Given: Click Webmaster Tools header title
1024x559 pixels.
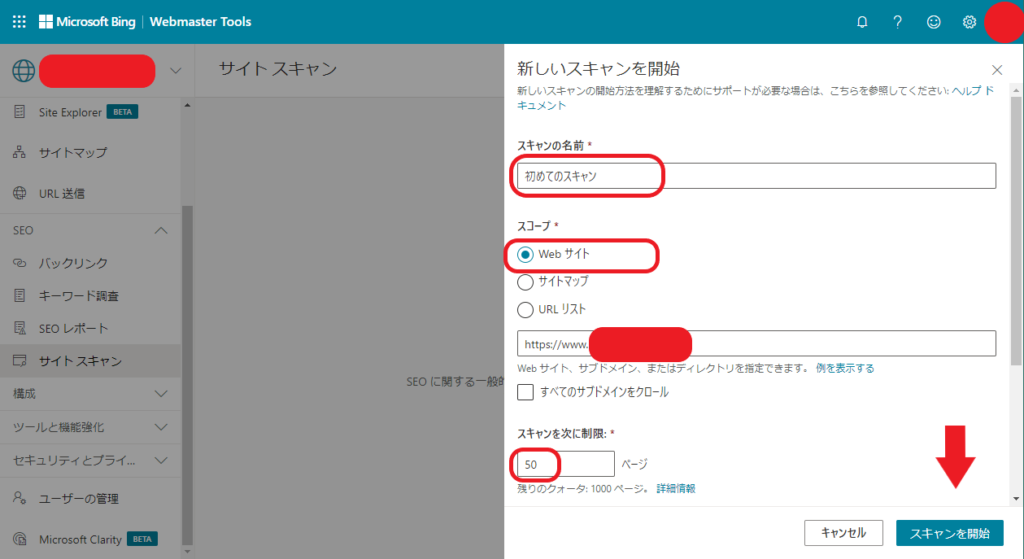Looking at the screenshot, I should (x=200, y=22).
